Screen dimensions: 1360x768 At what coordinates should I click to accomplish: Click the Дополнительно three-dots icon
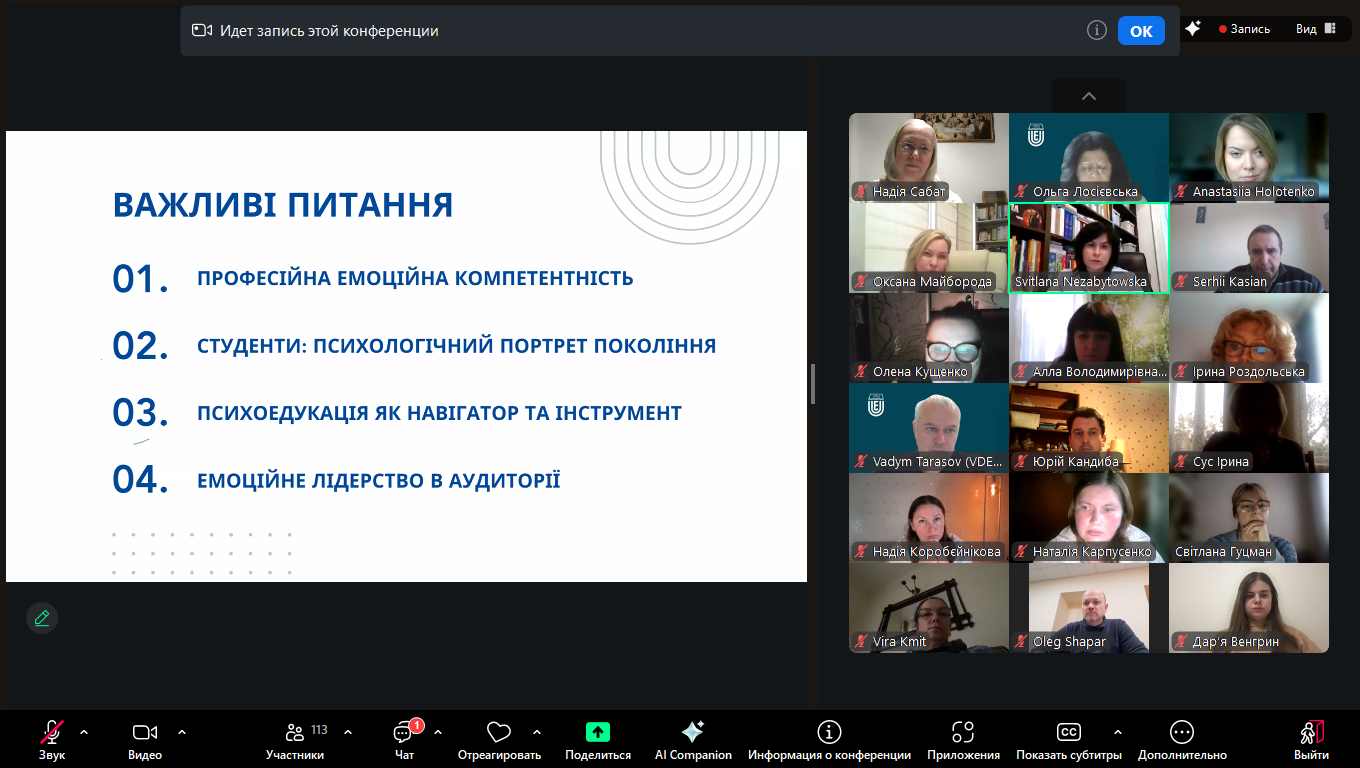[1182, 732]
